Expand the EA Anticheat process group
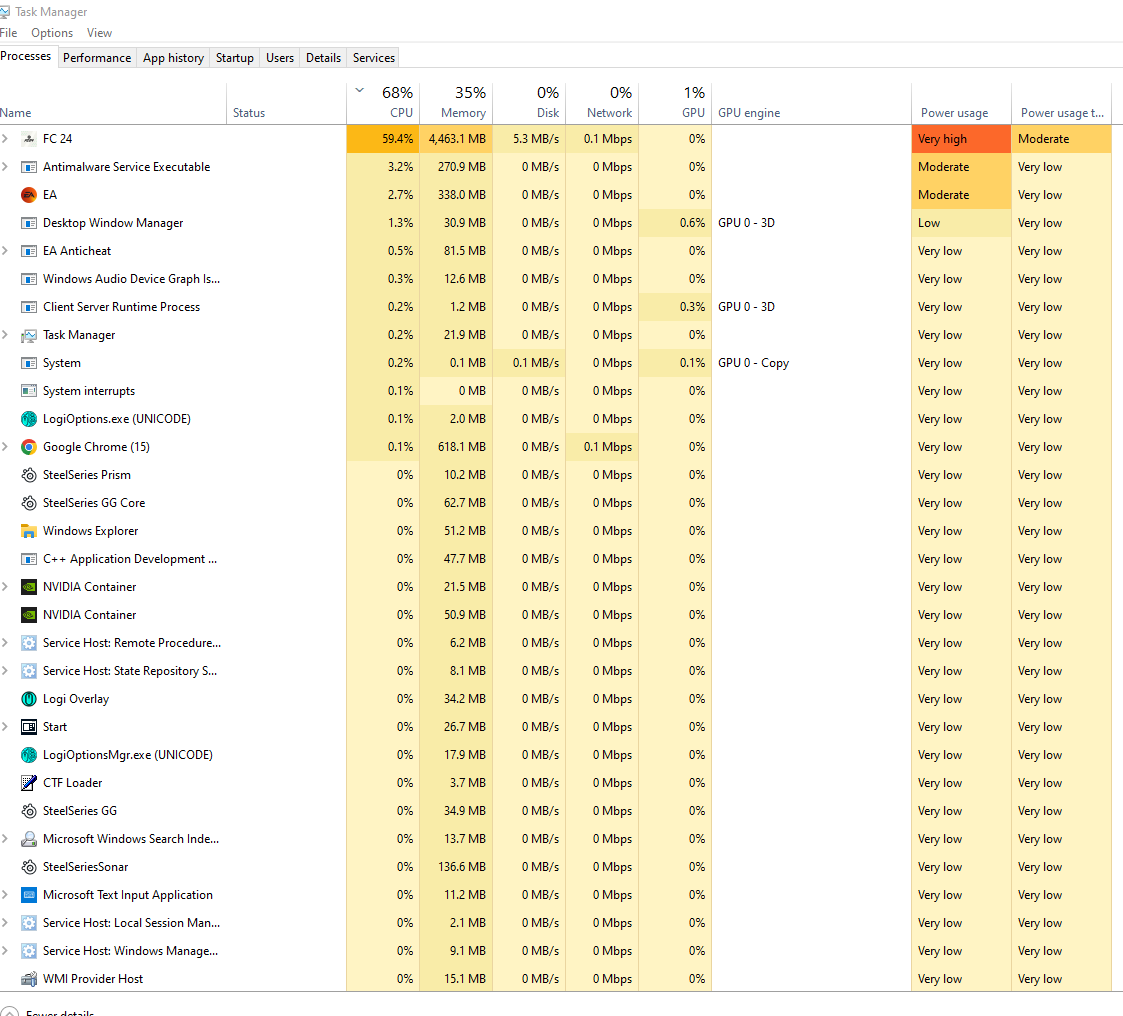The height and width of the screenshot is (1016, 1123). click(x=5, y=251)
